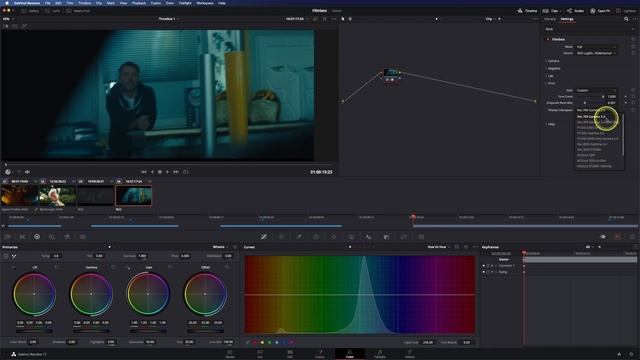
Task: Toggle loop playback in viewer
Action: pyautogui.click(x=186, y=172)
